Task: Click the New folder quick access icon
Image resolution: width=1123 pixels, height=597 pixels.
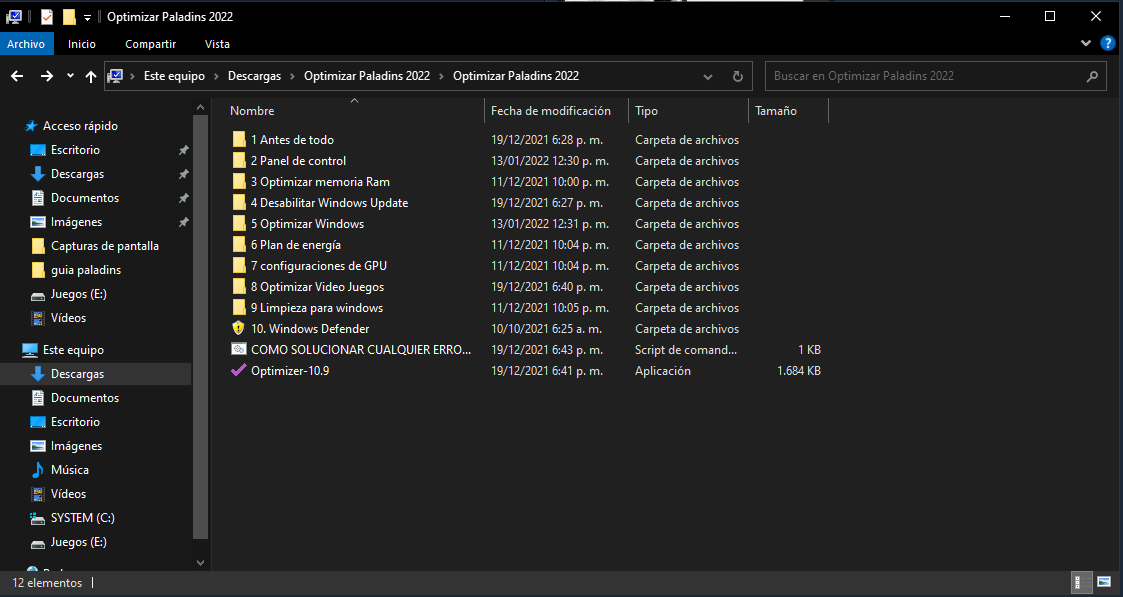Action: pyautogui.click(x=69, y=16)
